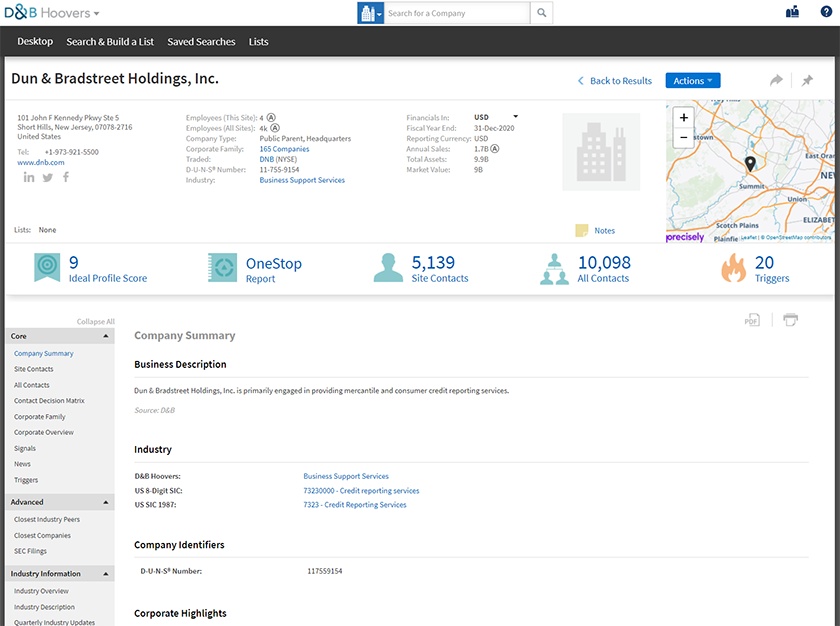Open the company Twitter icon
This screenshot has height=626, width=840.
pos(48,178)
